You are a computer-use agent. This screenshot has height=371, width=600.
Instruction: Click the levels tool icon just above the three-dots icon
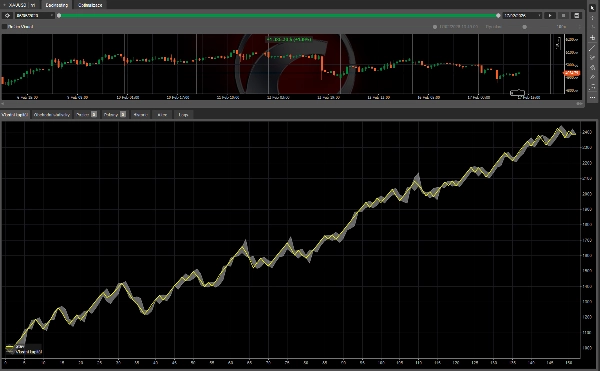pos(592,88)
